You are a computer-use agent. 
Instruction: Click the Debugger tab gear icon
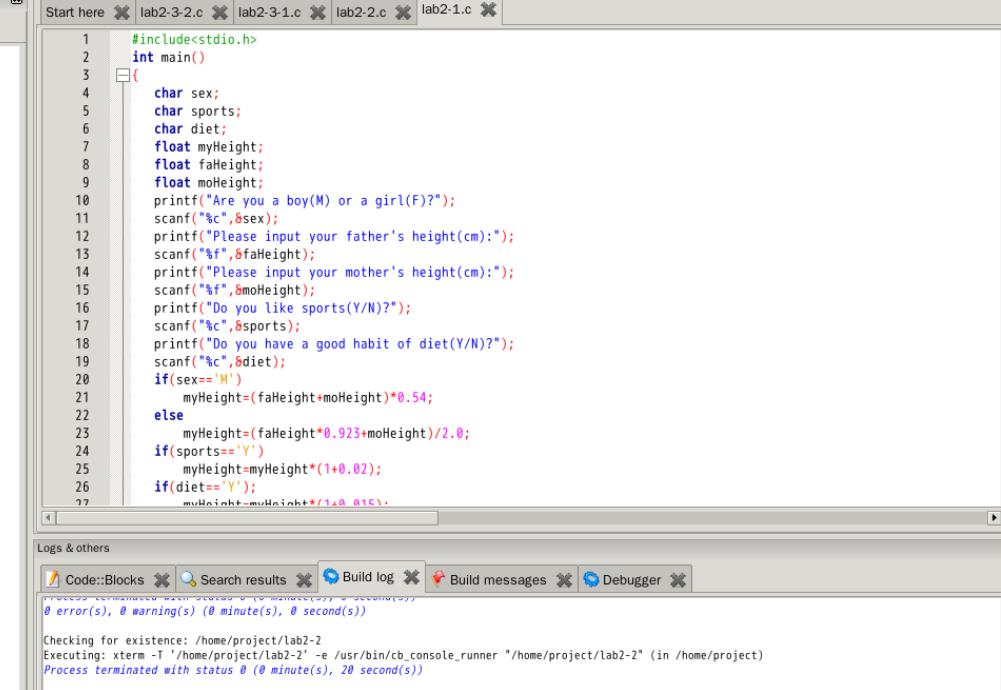(x=591, y=579)
